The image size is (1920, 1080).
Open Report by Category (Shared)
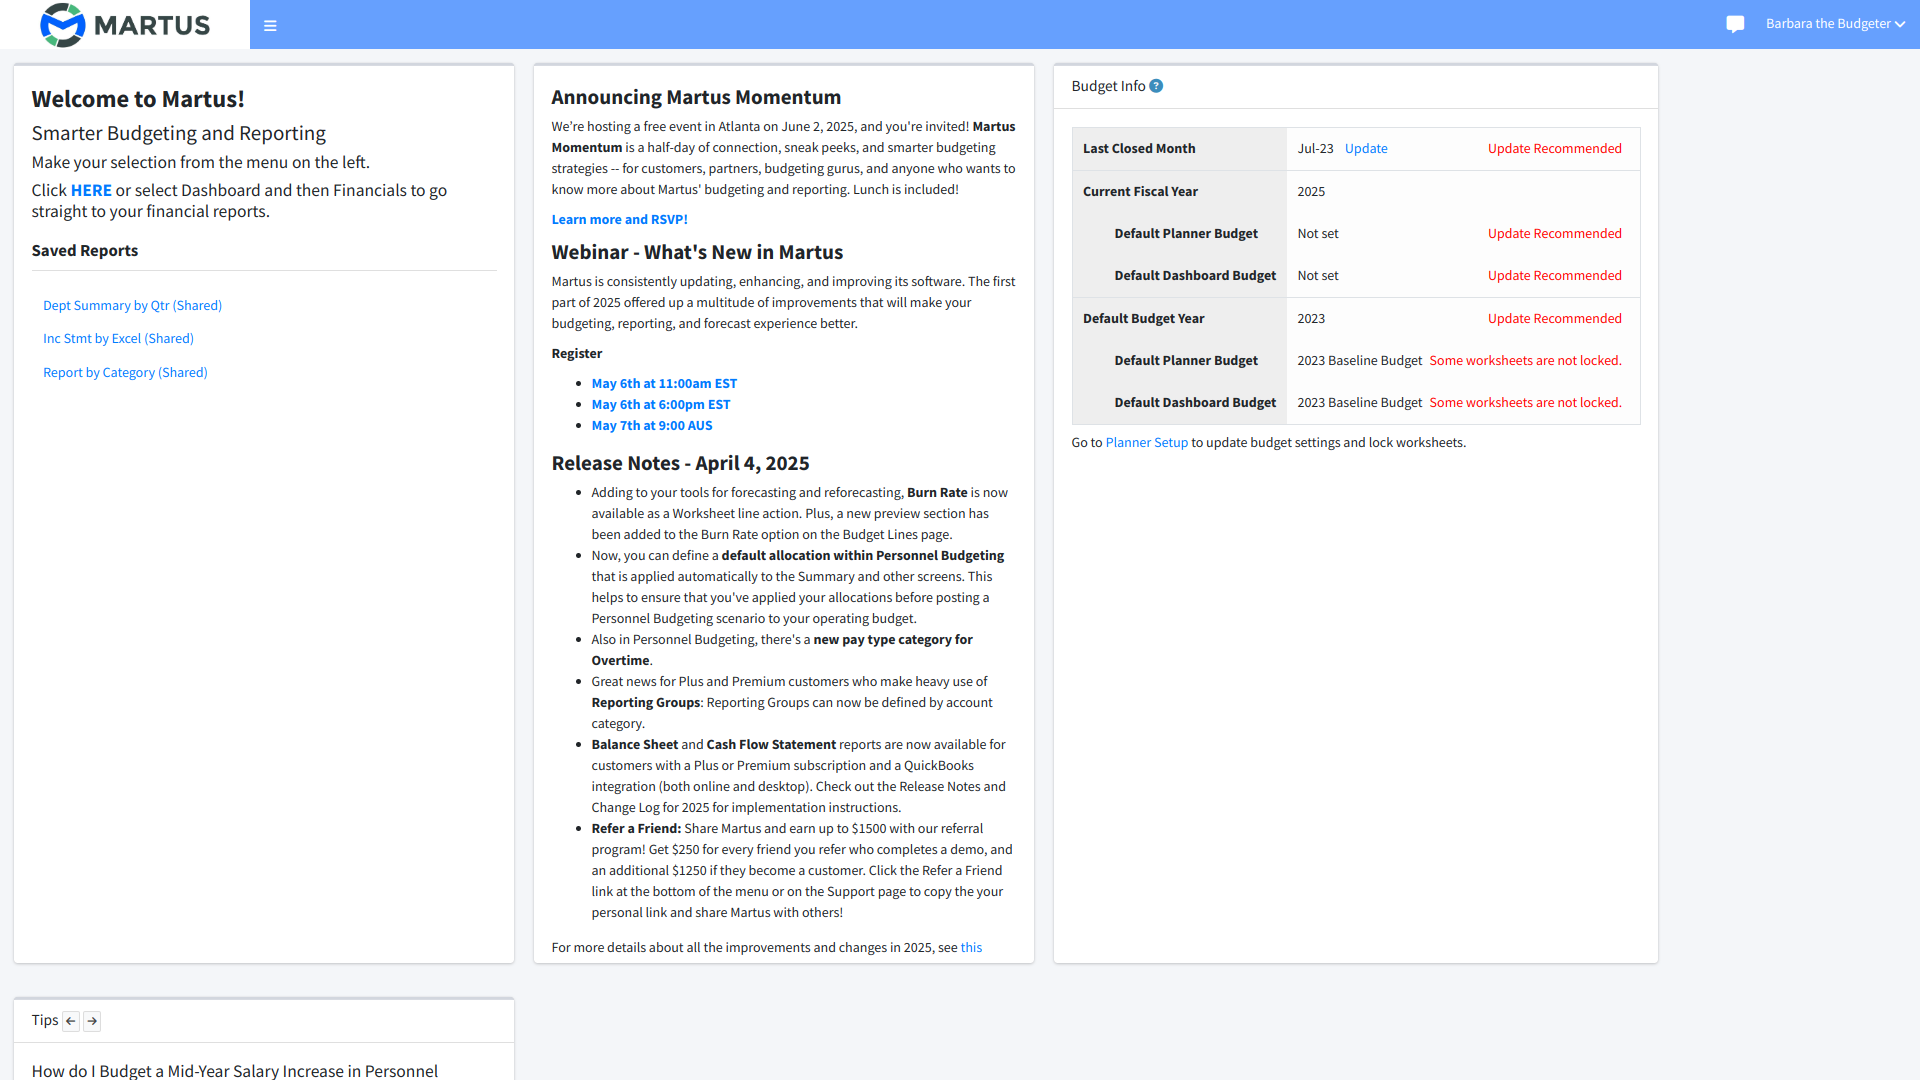click(x=125, y=373)
